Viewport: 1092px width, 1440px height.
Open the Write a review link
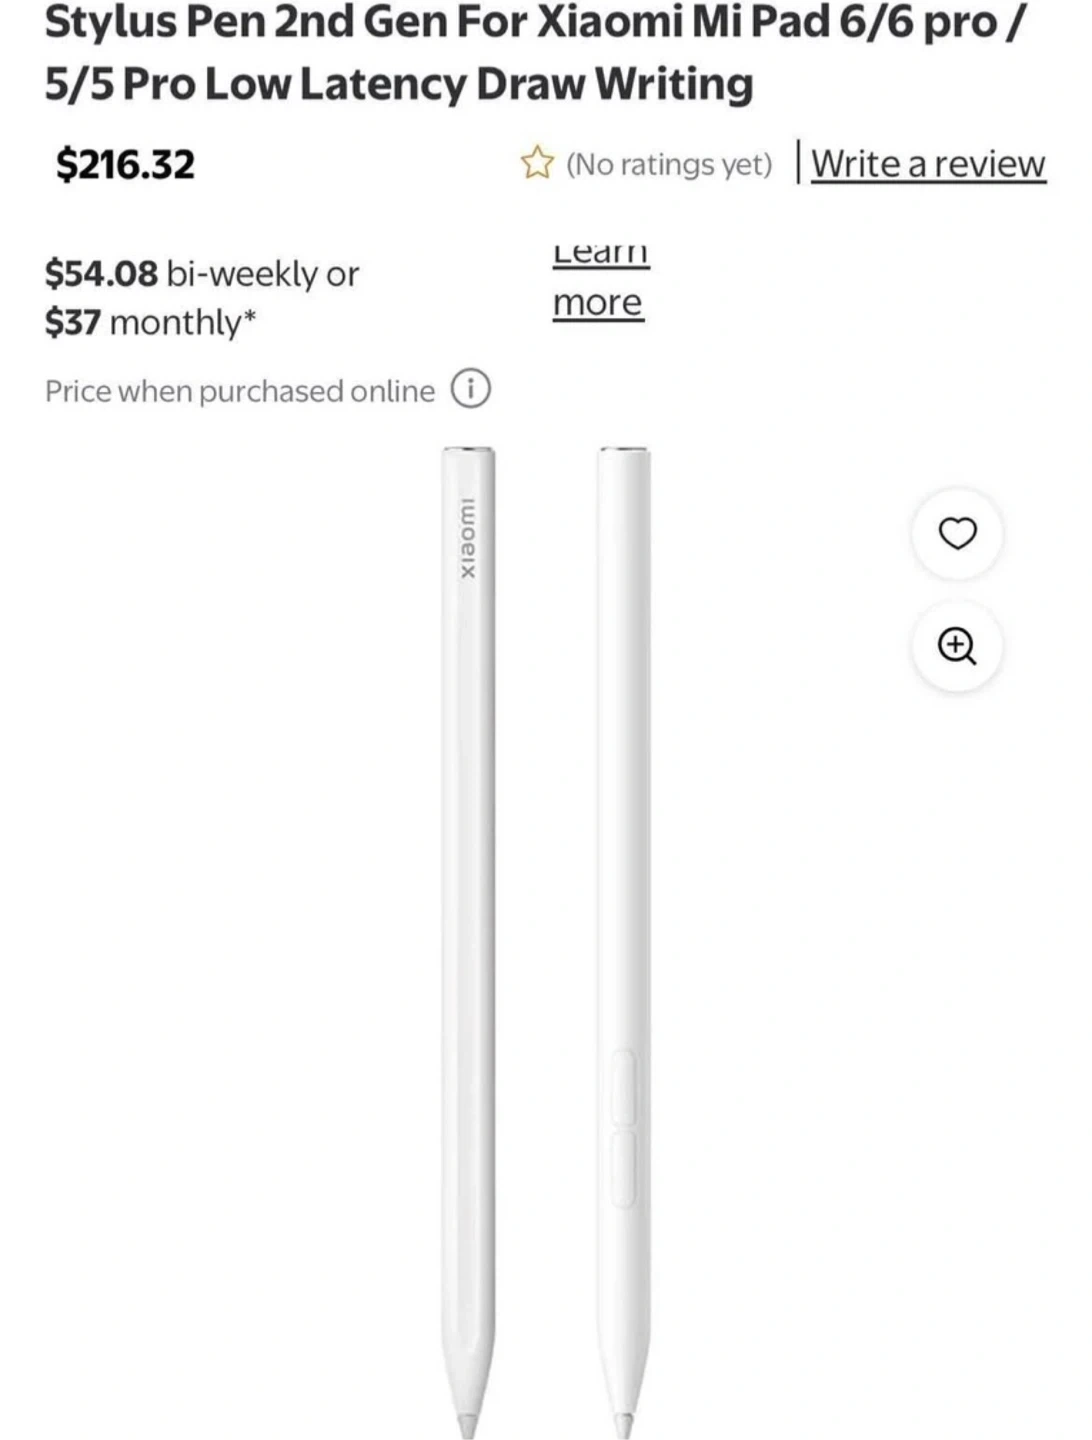(927, 163)
